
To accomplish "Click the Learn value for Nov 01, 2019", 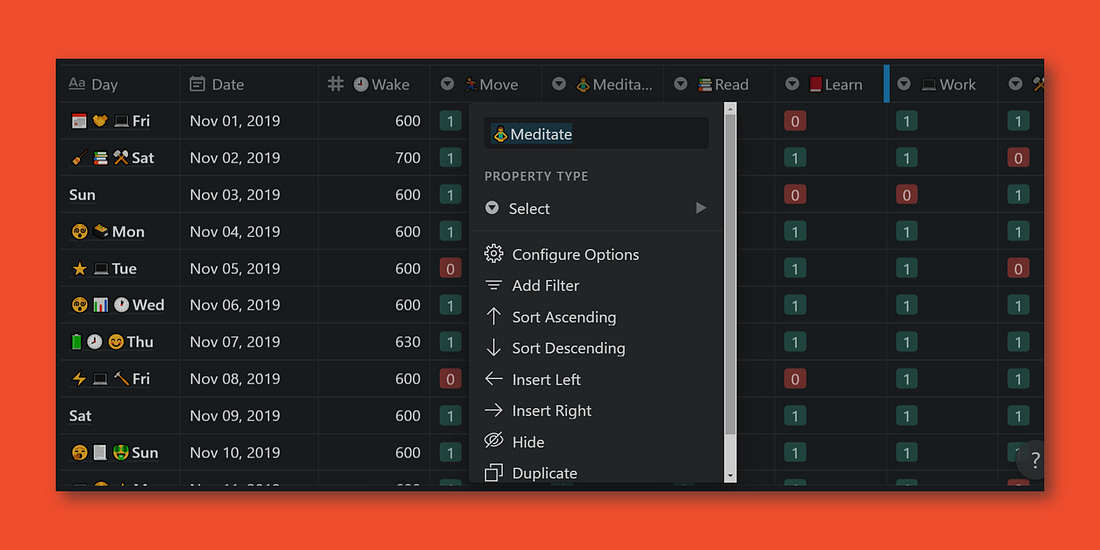I will [795, 121].
